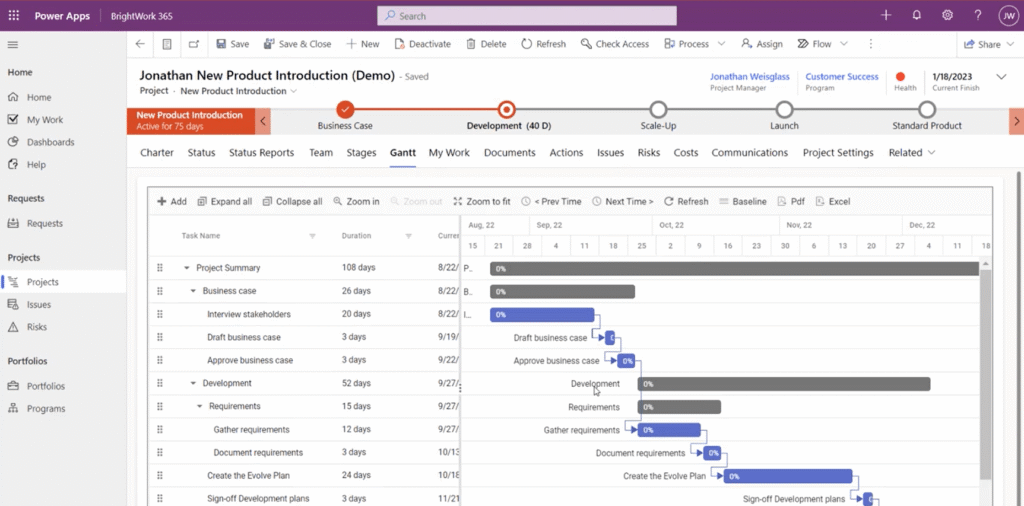This screenshot has height=506, width=1024.
Task: Collapse the Requirements task group
Action: [x=200, y=406]
